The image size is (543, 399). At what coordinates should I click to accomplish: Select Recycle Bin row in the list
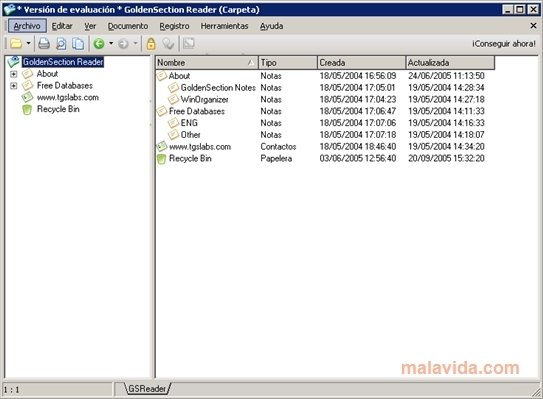pyautogui.click(x=325, y=158)
